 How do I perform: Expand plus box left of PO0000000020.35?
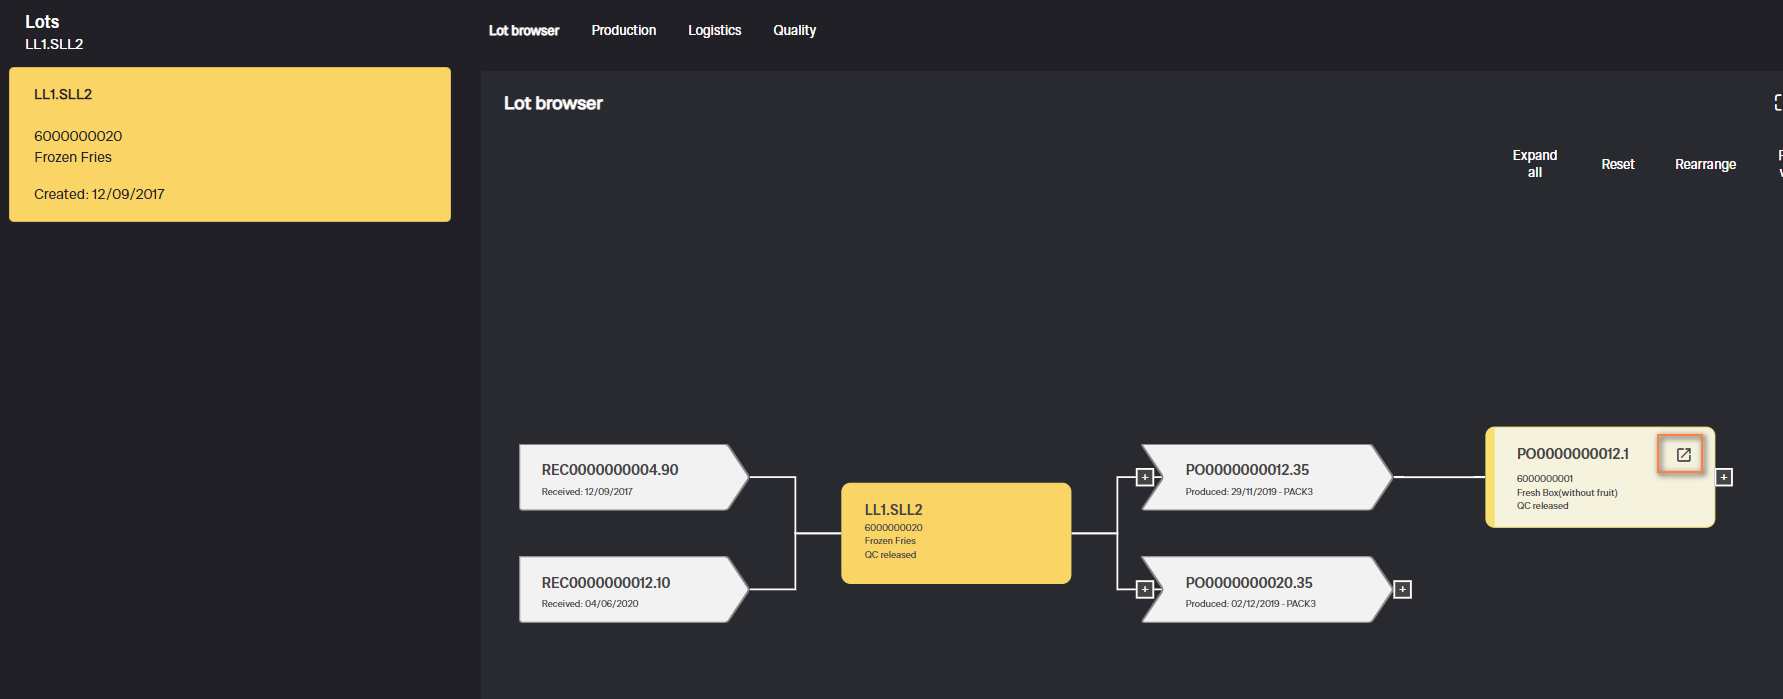point(1145,589)
